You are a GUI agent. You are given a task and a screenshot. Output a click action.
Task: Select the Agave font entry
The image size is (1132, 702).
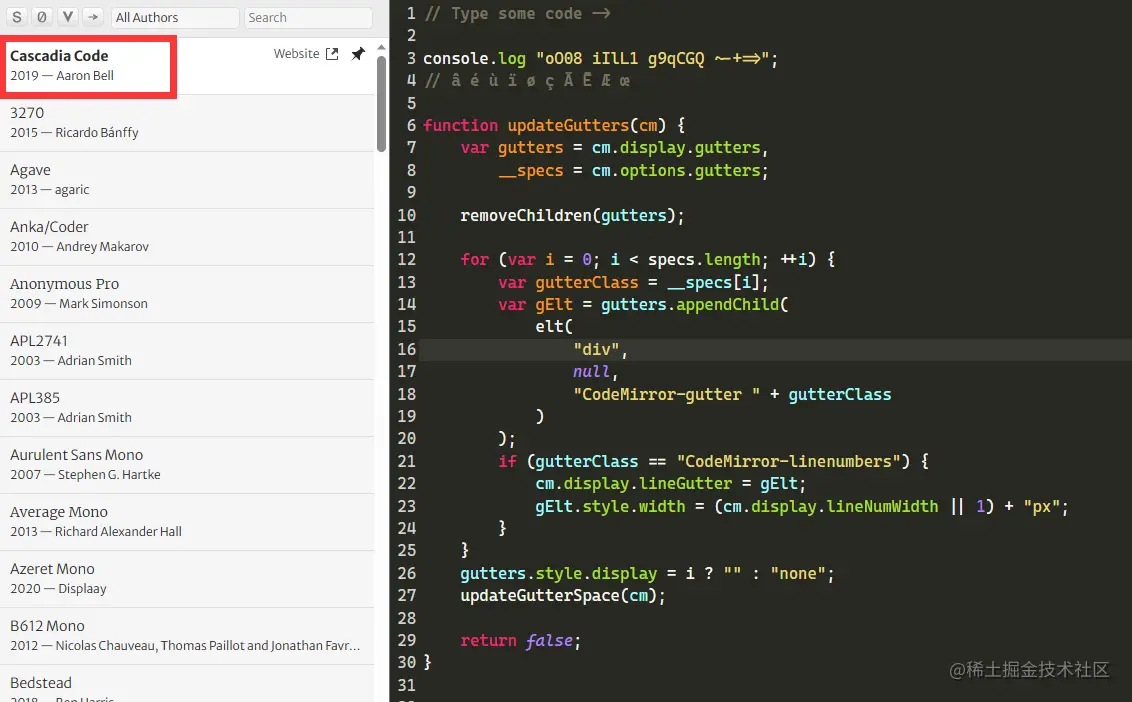(187, 180)
